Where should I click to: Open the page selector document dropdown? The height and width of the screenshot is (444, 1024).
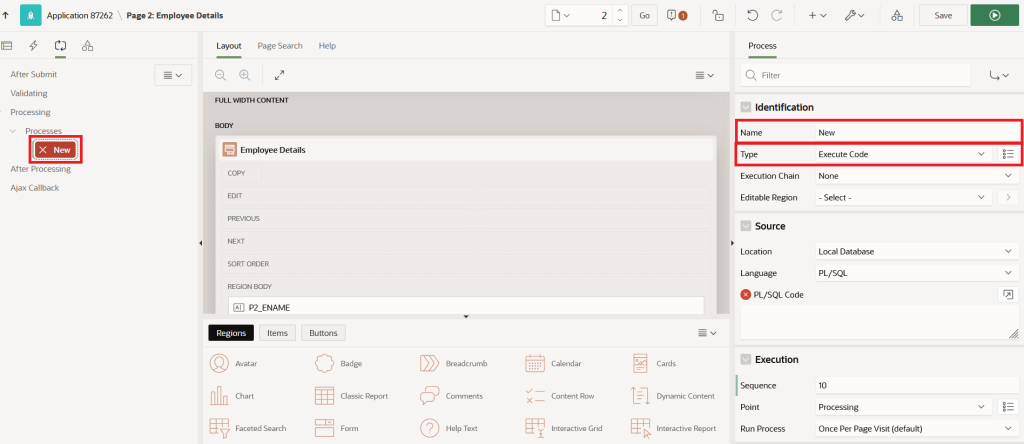[x=560, y=15]
